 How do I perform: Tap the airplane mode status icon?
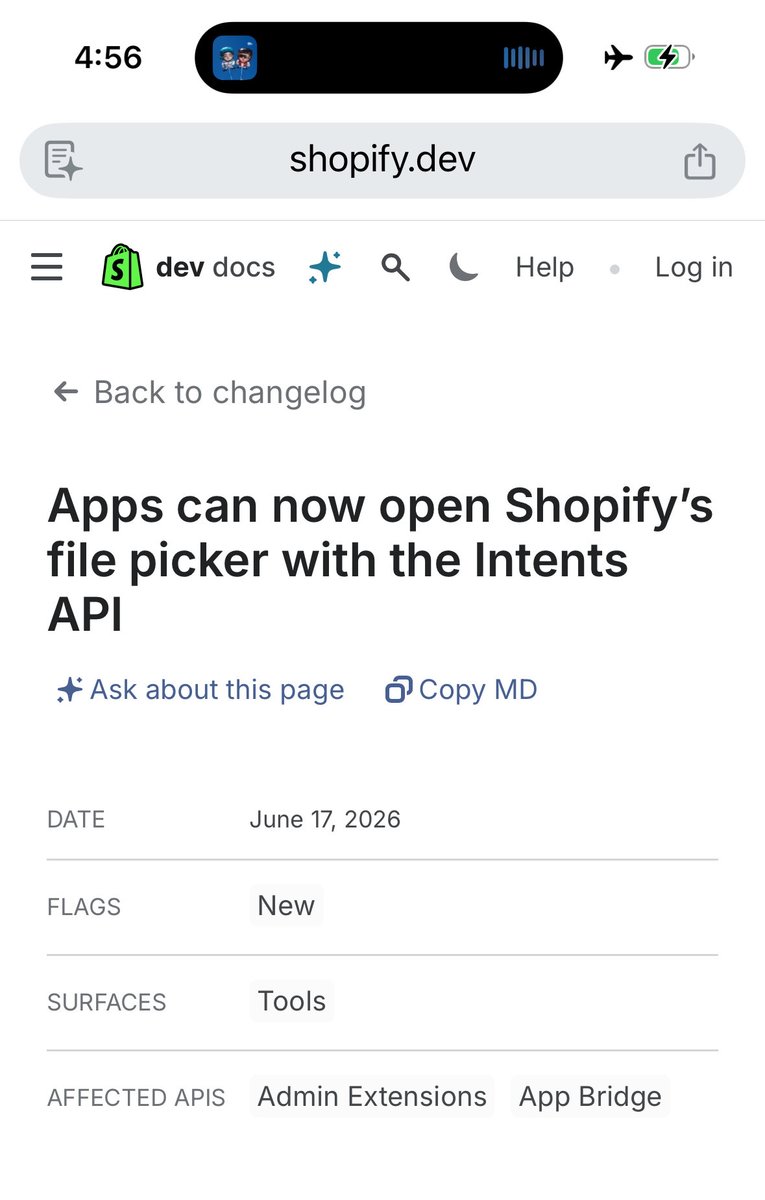tap(619, 58)
